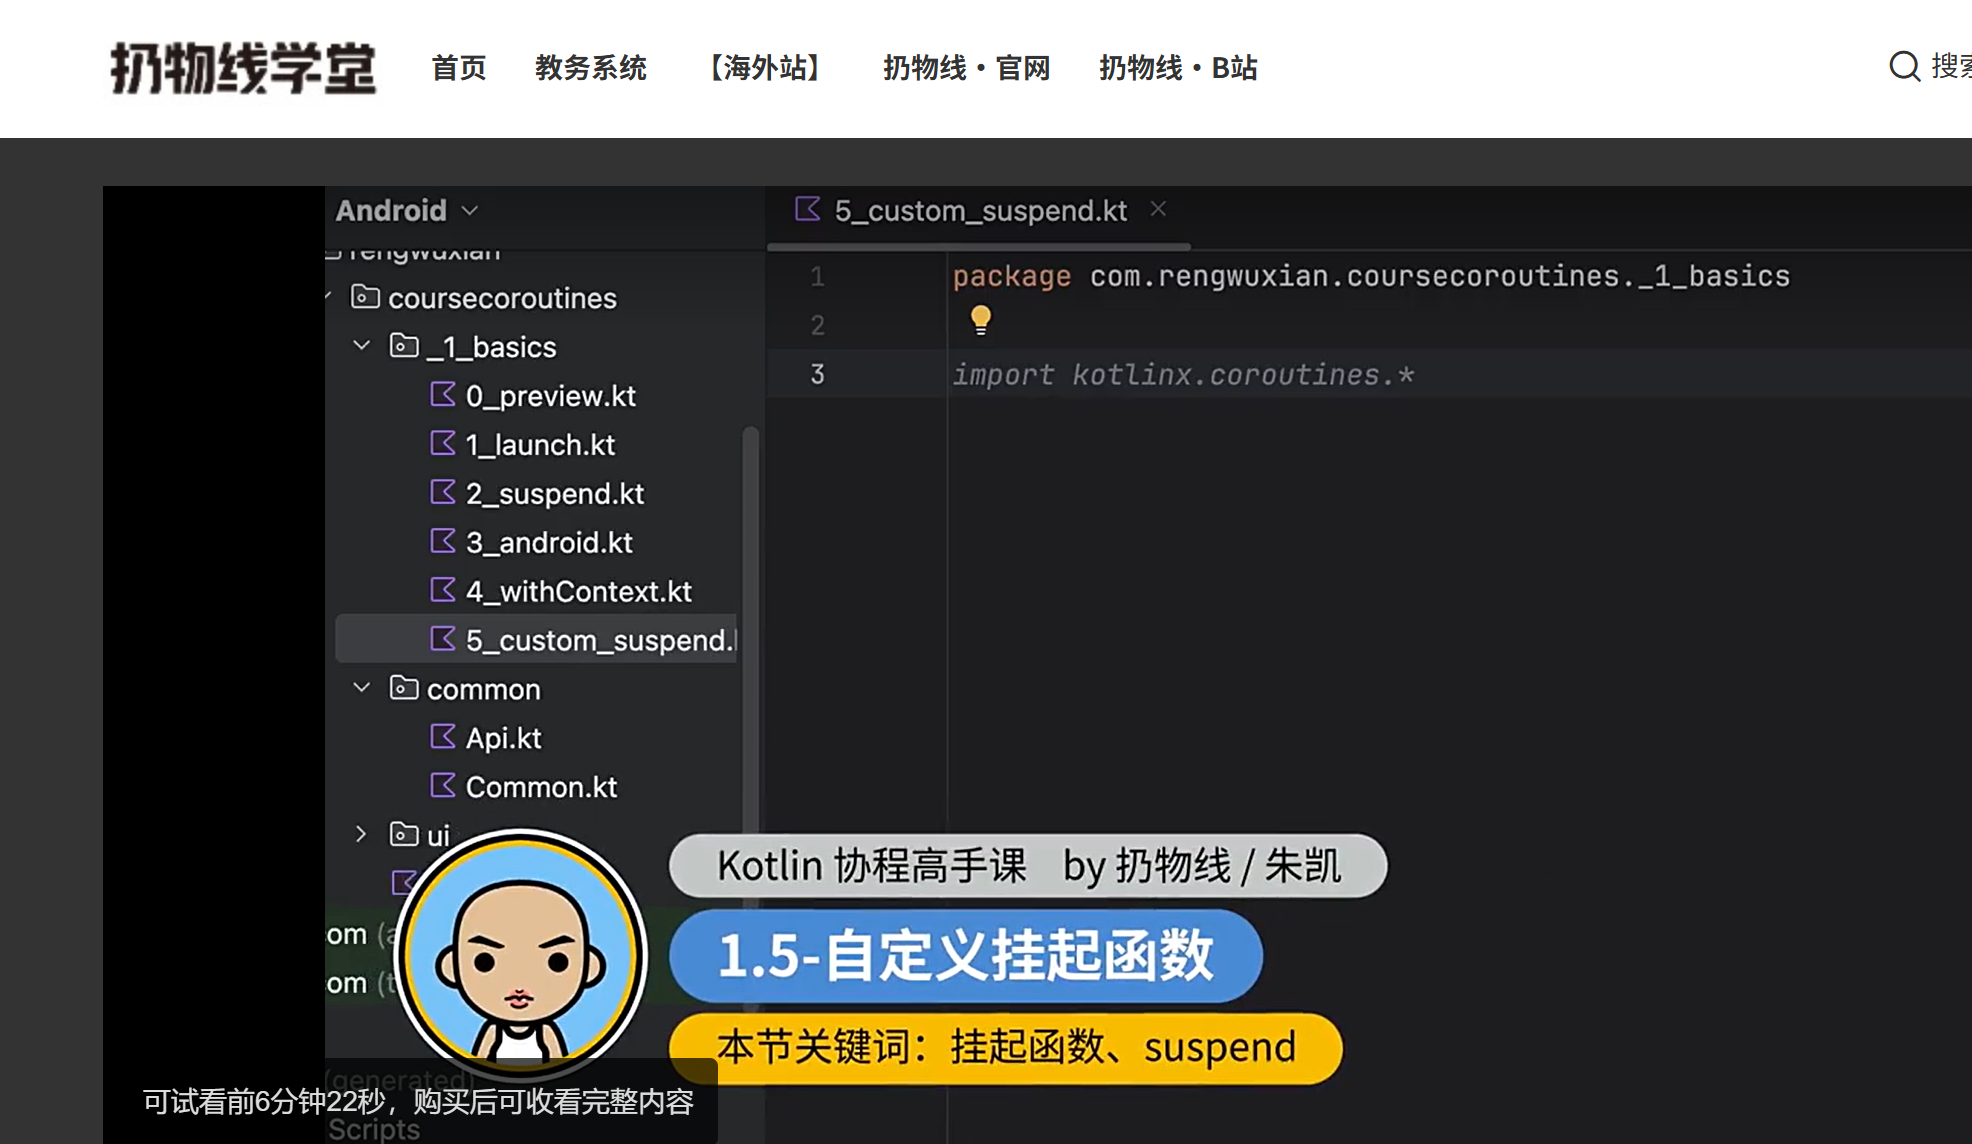Close the 5_custom_suspend.kt tab
This screenshot has height=1144, width=1972.
coord(1158,209)
